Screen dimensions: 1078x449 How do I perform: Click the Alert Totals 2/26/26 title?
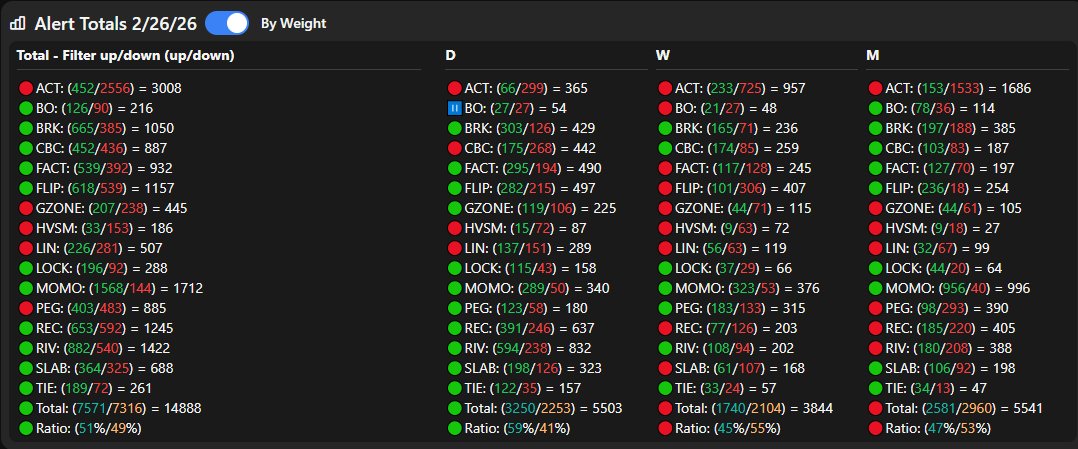tap(116, 23)
